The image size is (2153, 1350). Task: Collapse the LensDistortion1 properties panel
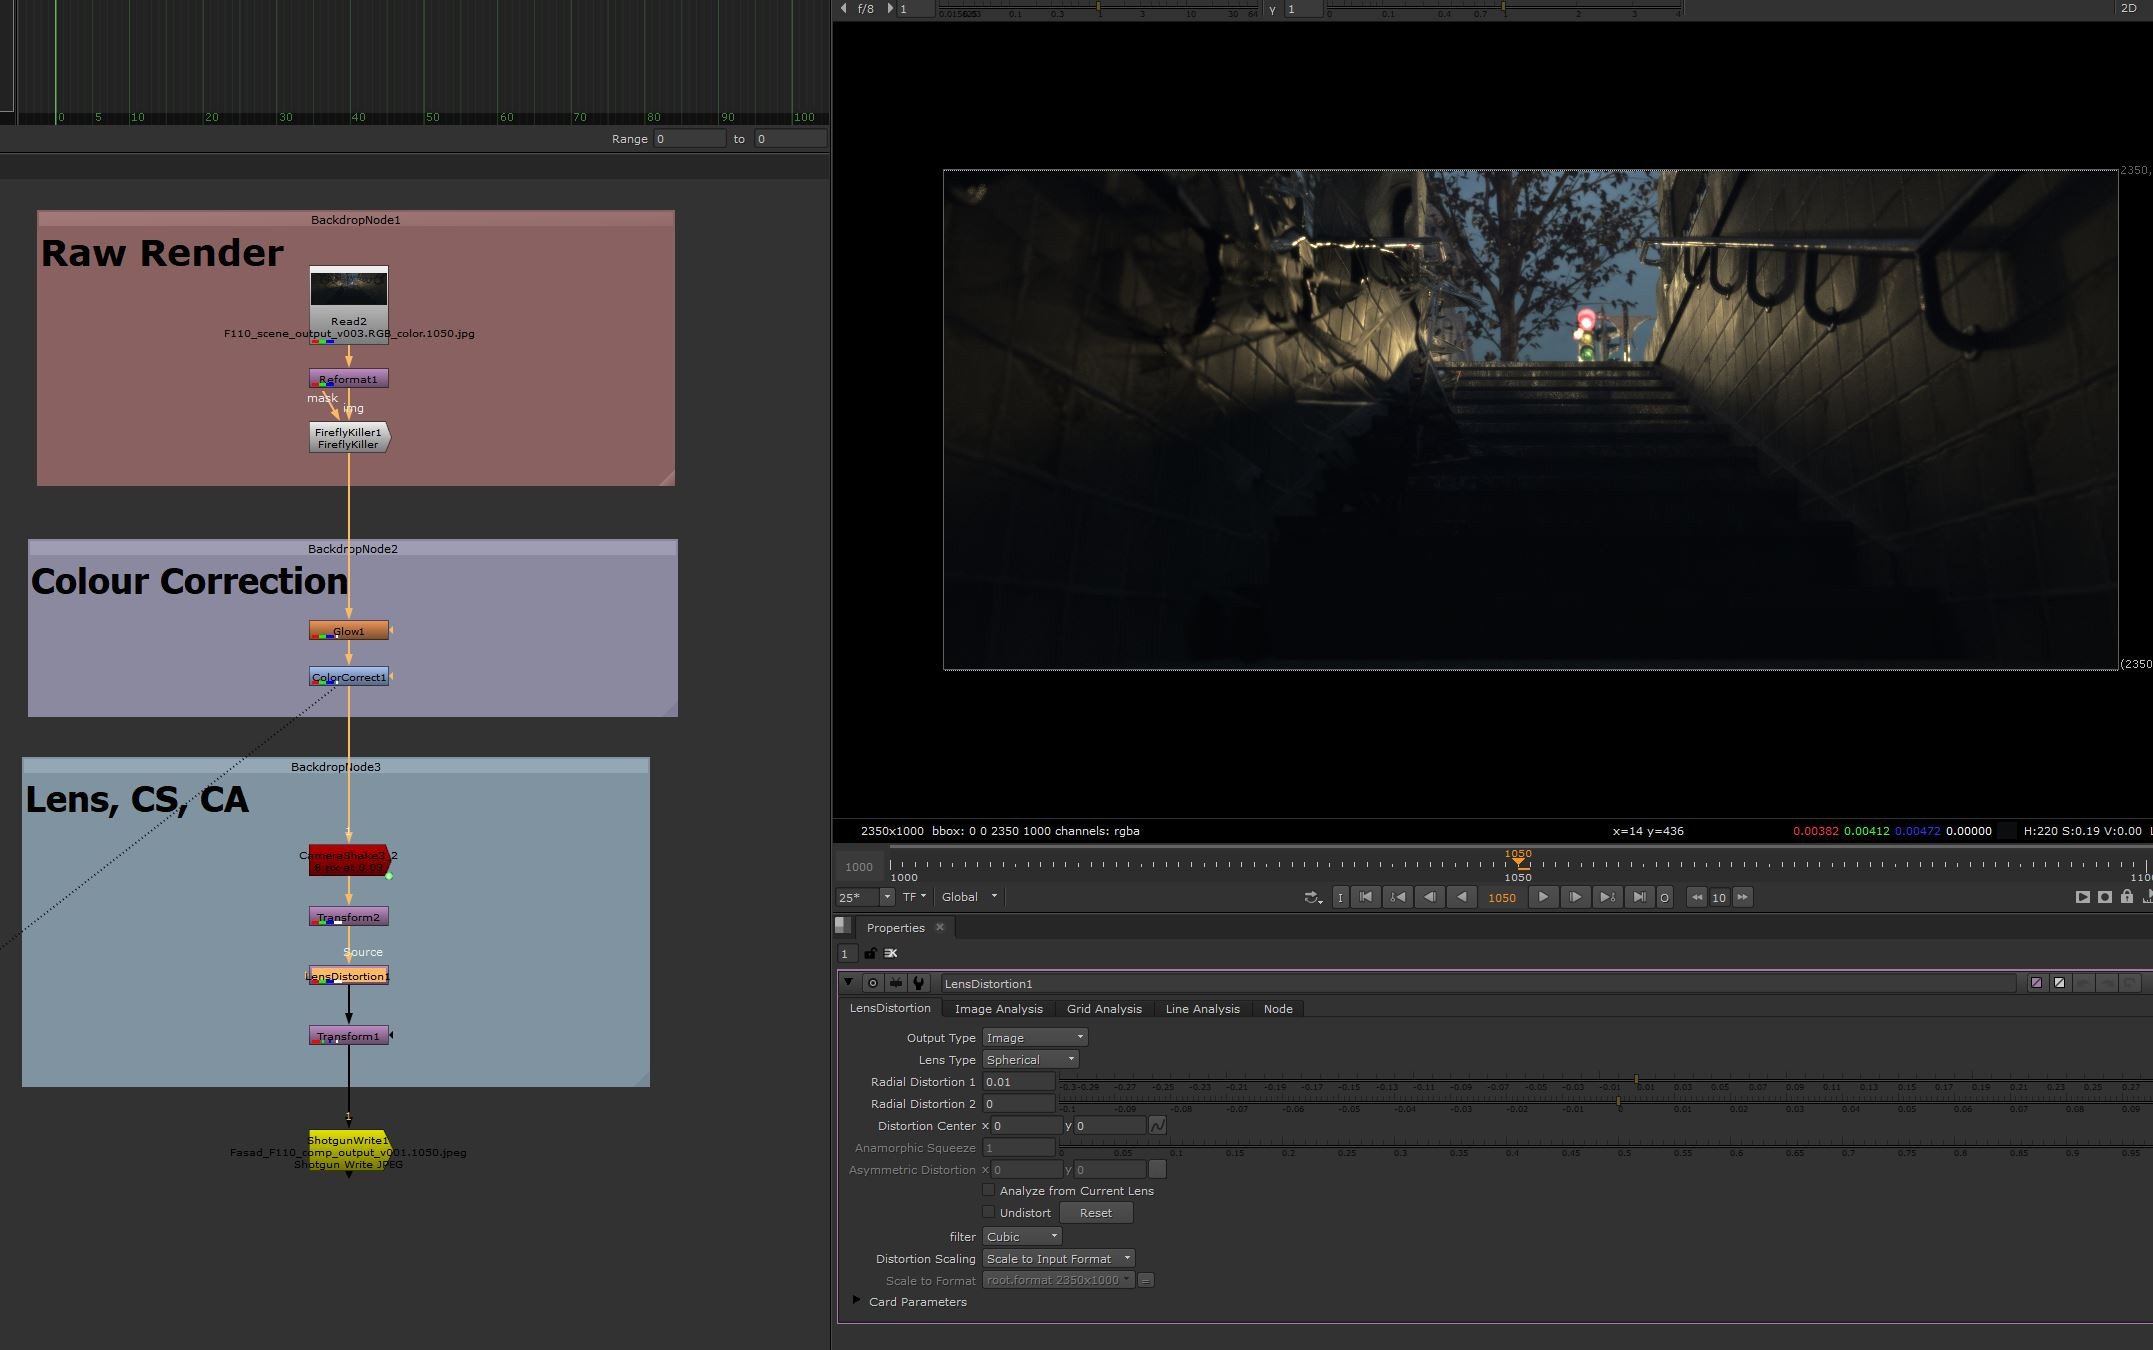(849, 983)
